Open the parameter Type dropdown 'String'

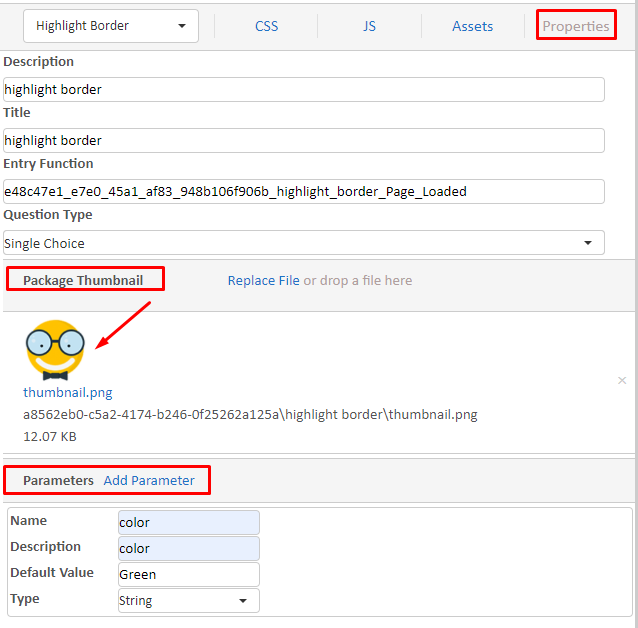click(x=189, y=601)
